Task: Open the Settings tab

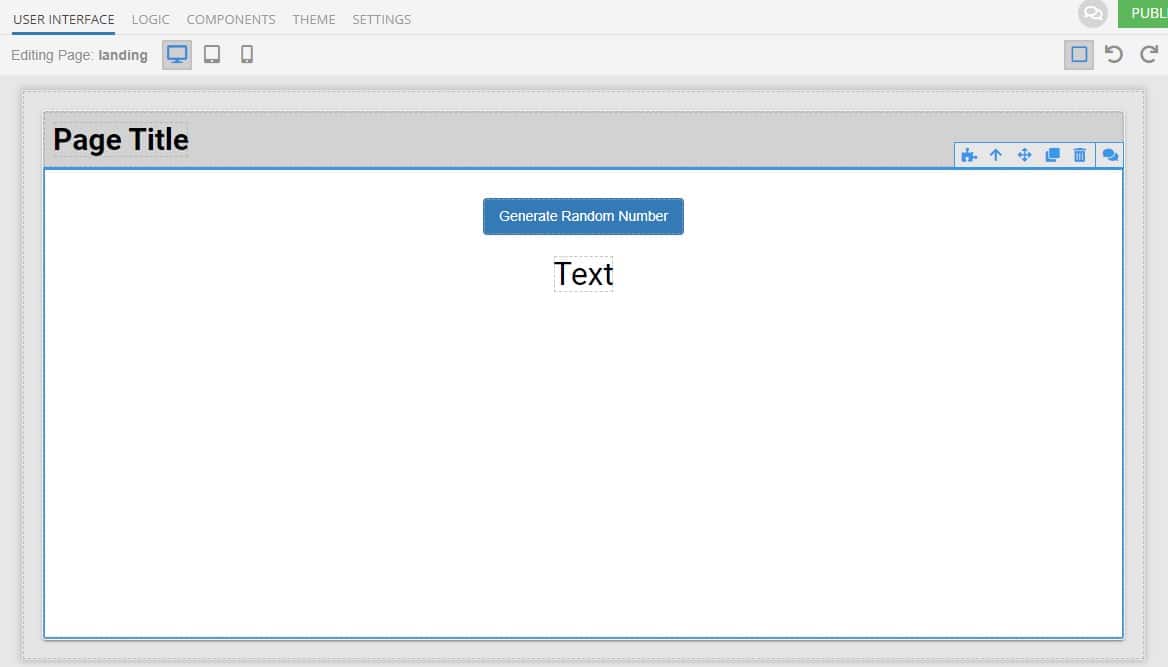Action: point(381,19)
